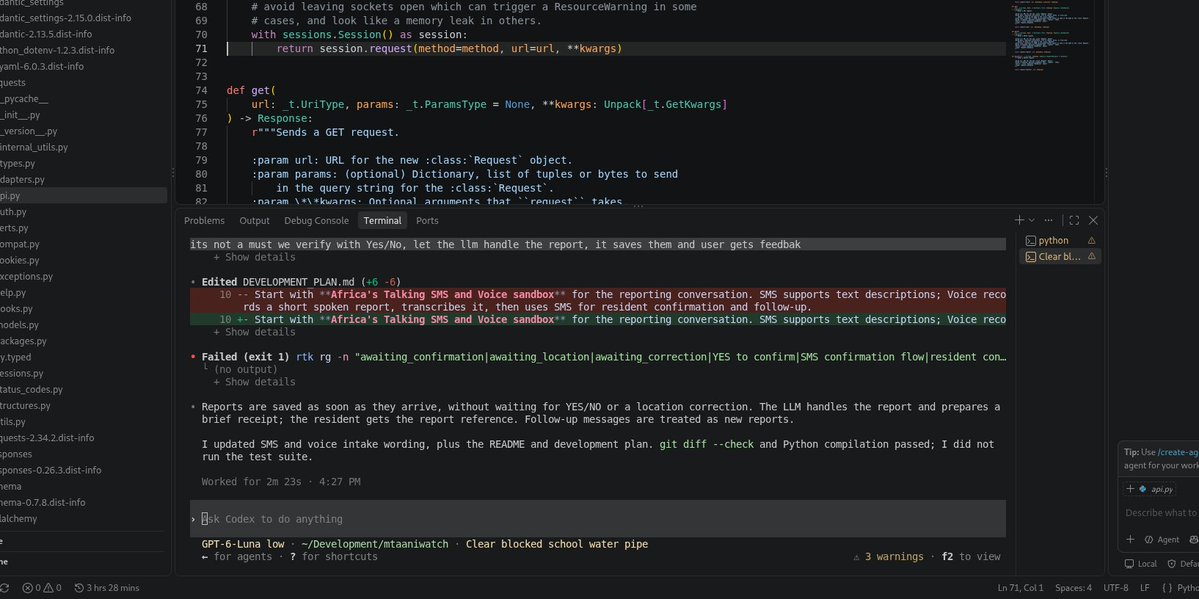Expand the python_dotenv-1.2.3.dist-info folder

point(57,50)
